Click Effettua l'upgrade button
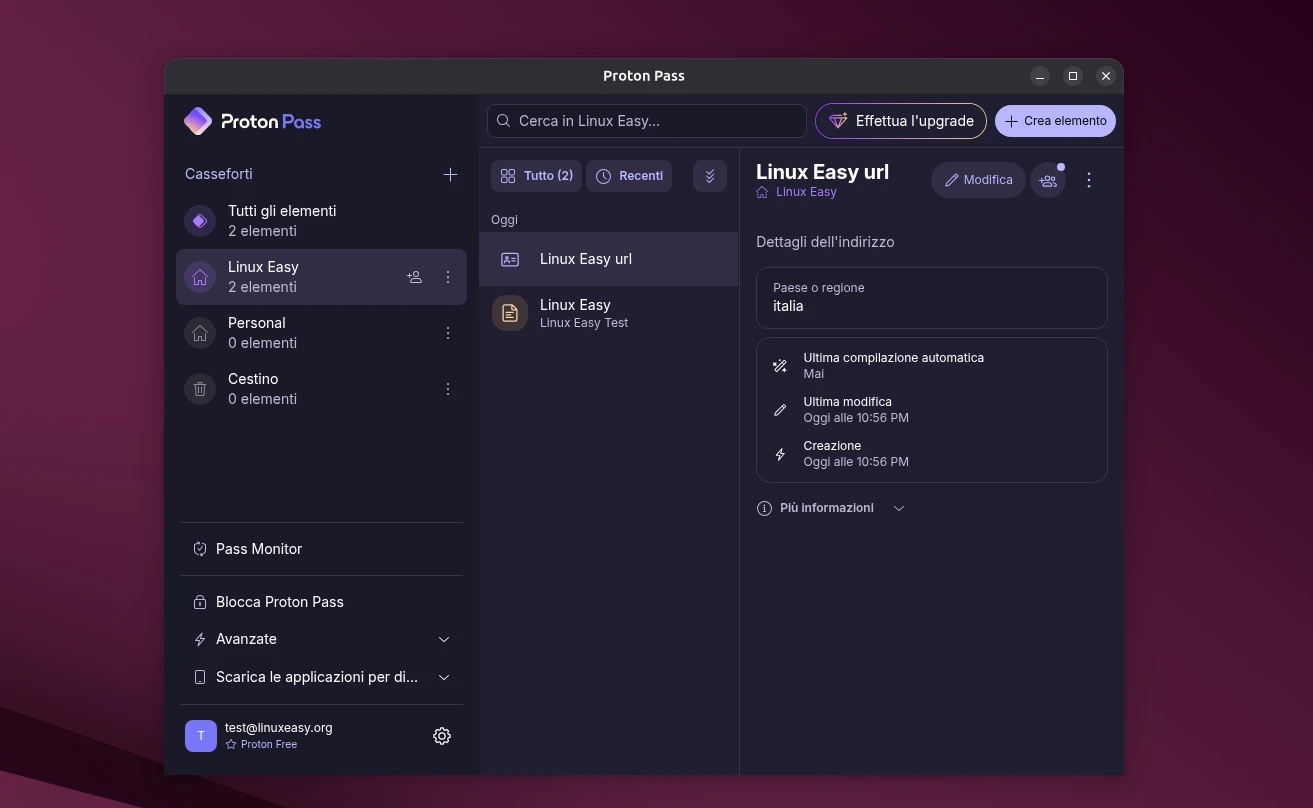The width and height of the screenshot is (1313, 808). pos(900,121)
